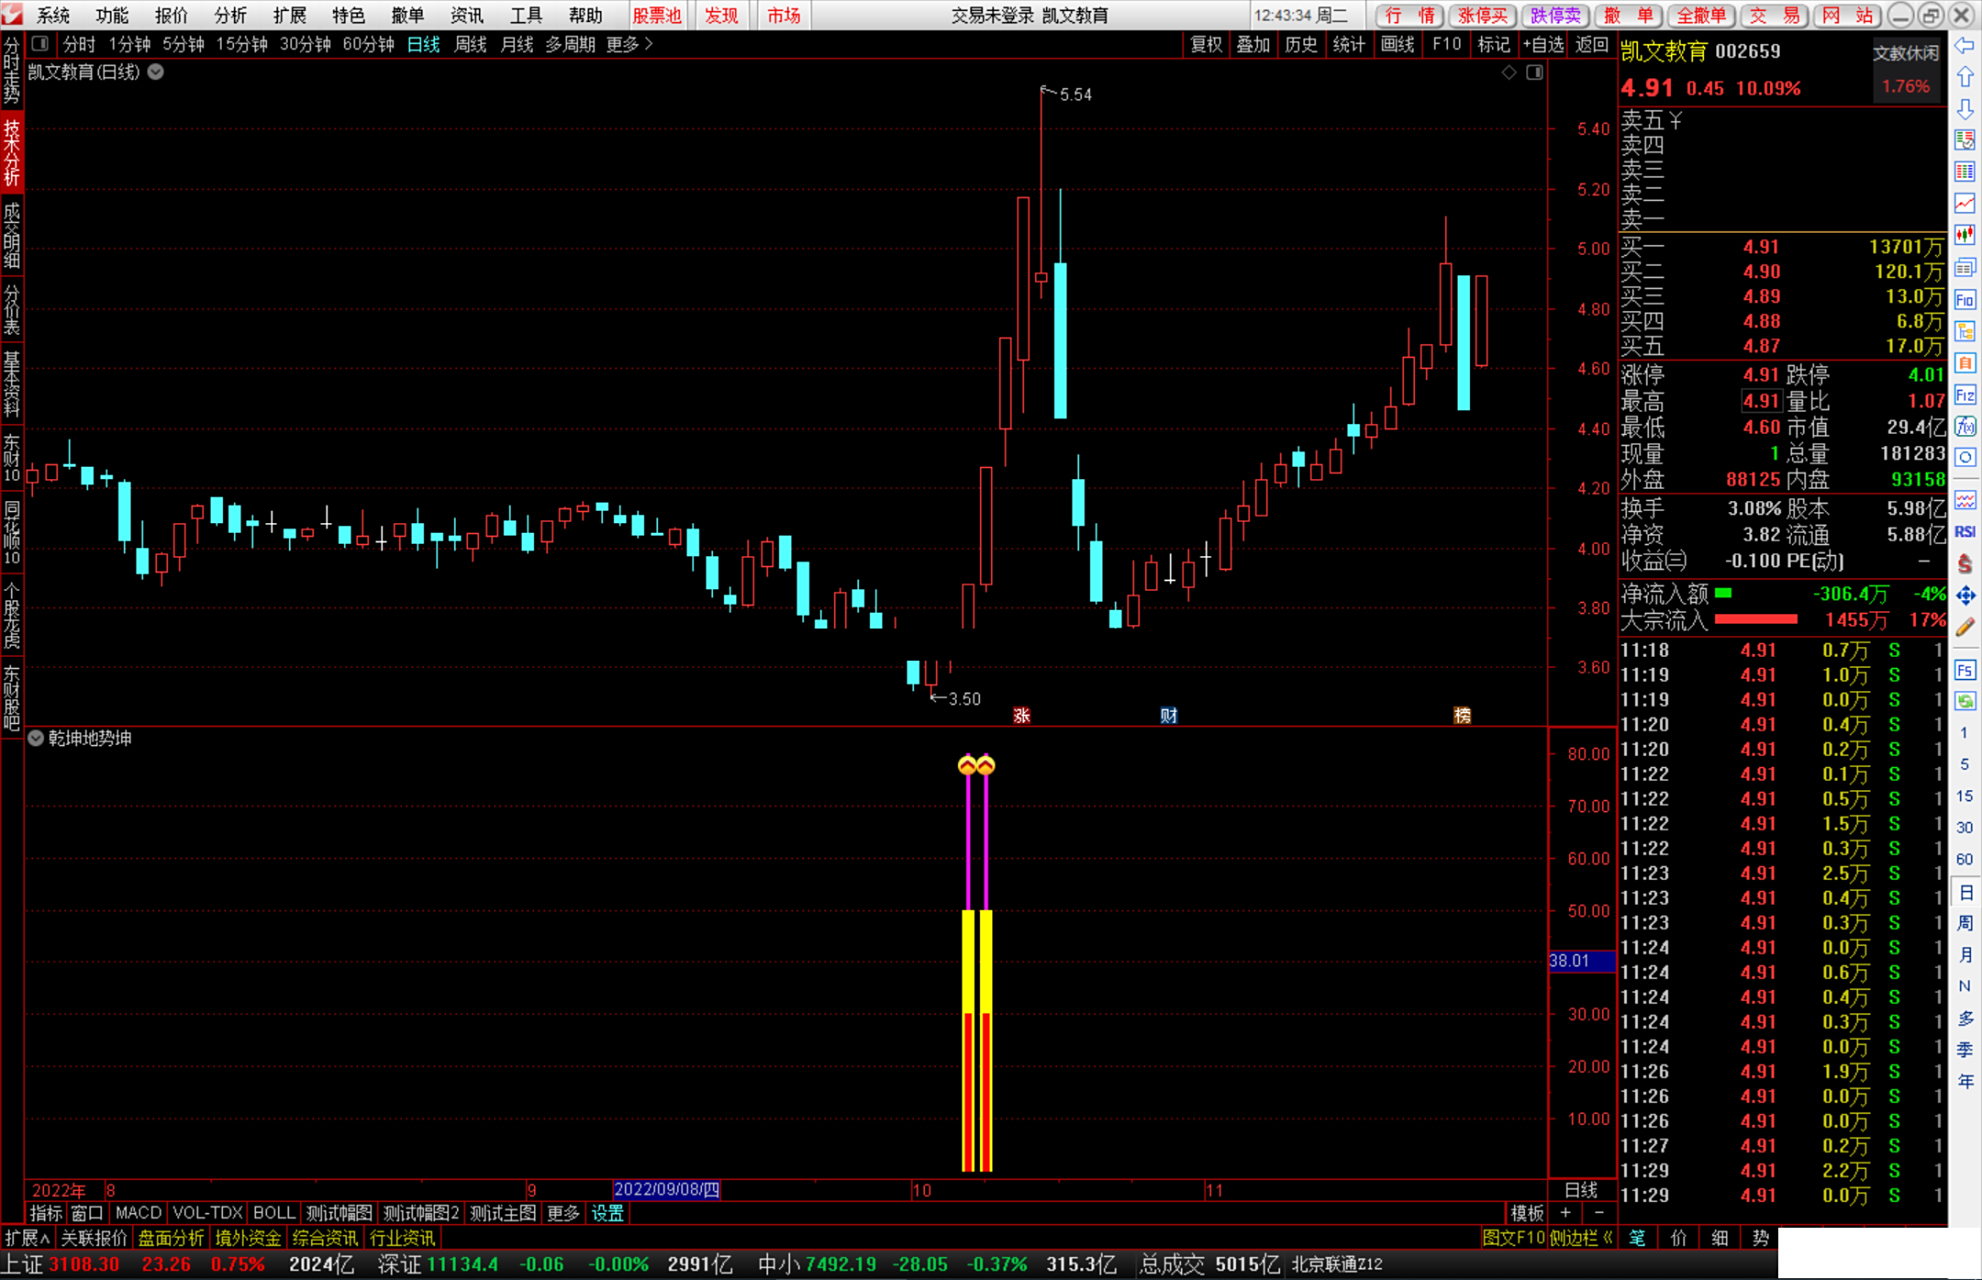The image size is (1982, 1280).
Task: Click the 股票池 button
Action: [x=657, y=15]
